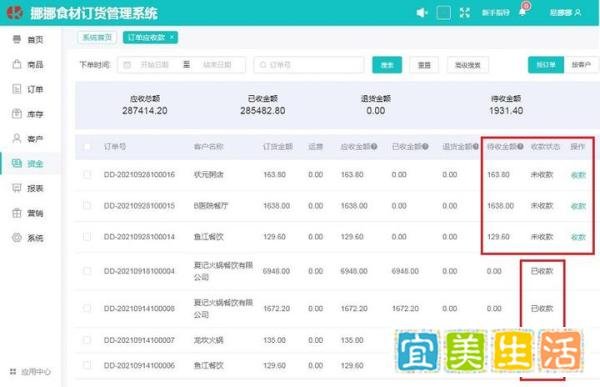Click 订货金额 6948.00 cell
This screenshot has width=600, height=387.
[x=276, y=271]
